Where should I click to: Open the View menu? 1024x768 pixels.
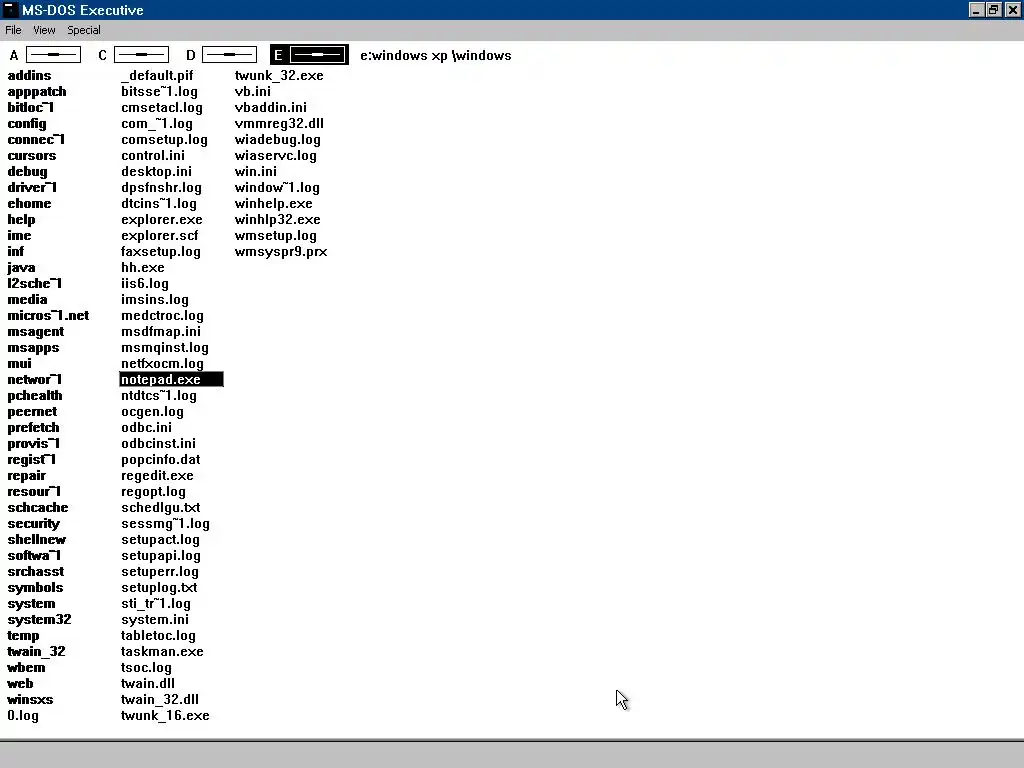[x=44, y=30]
